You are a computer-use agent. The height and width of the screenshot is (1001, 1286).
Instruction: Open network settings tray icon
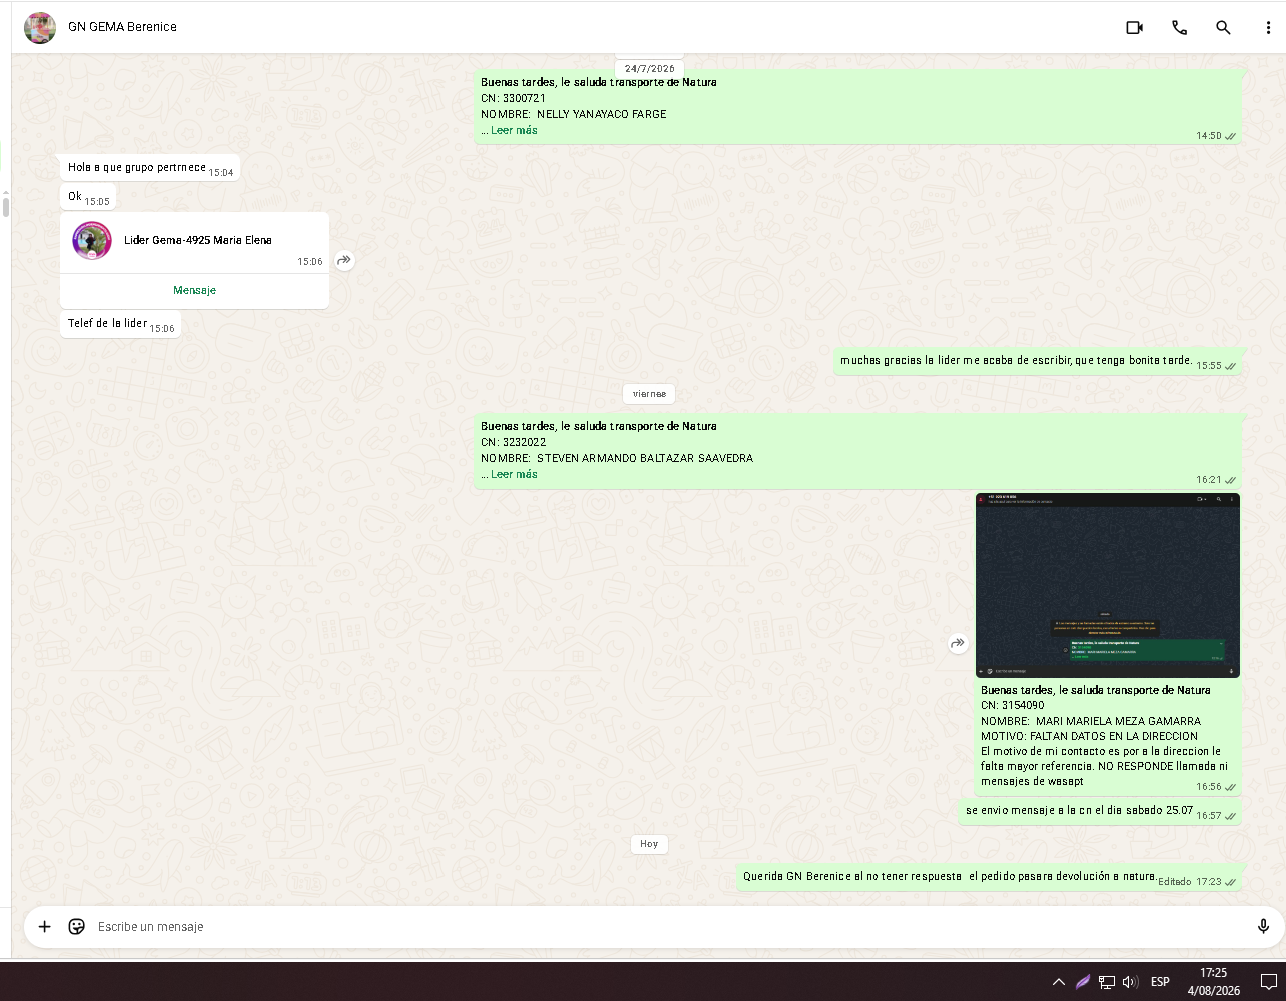point(1107,982)
